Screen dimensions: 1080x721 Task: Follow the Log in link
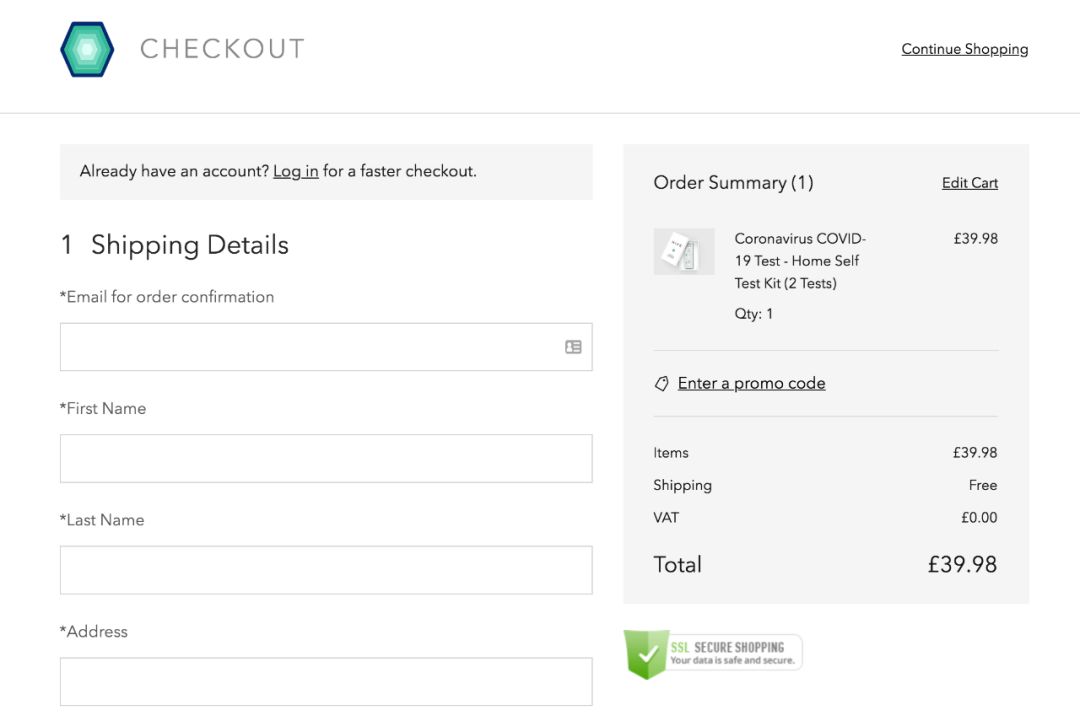[x=295, y=171]
